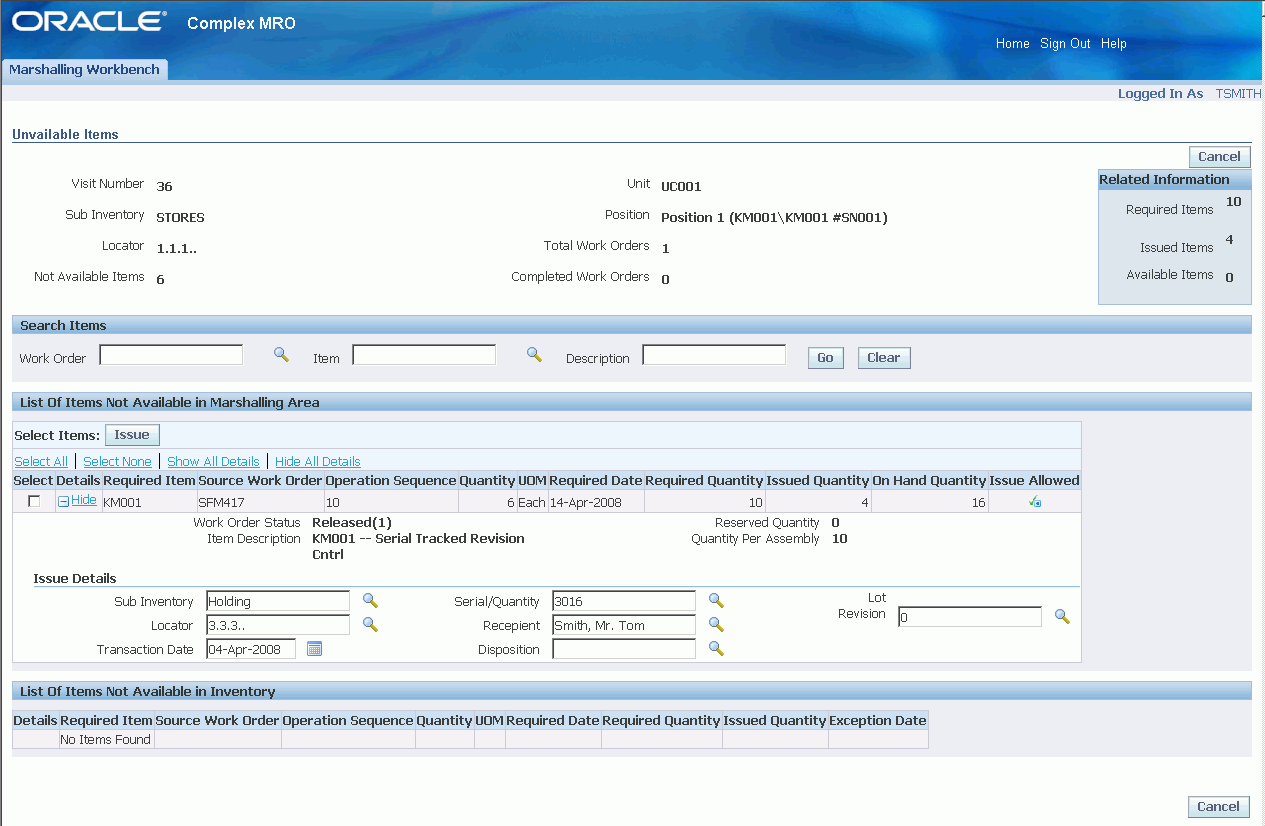Click the Transaction Date field 04-Apr-2008
The width and height of the screenshot is (1265, 826).
click(x=251, y=649)
